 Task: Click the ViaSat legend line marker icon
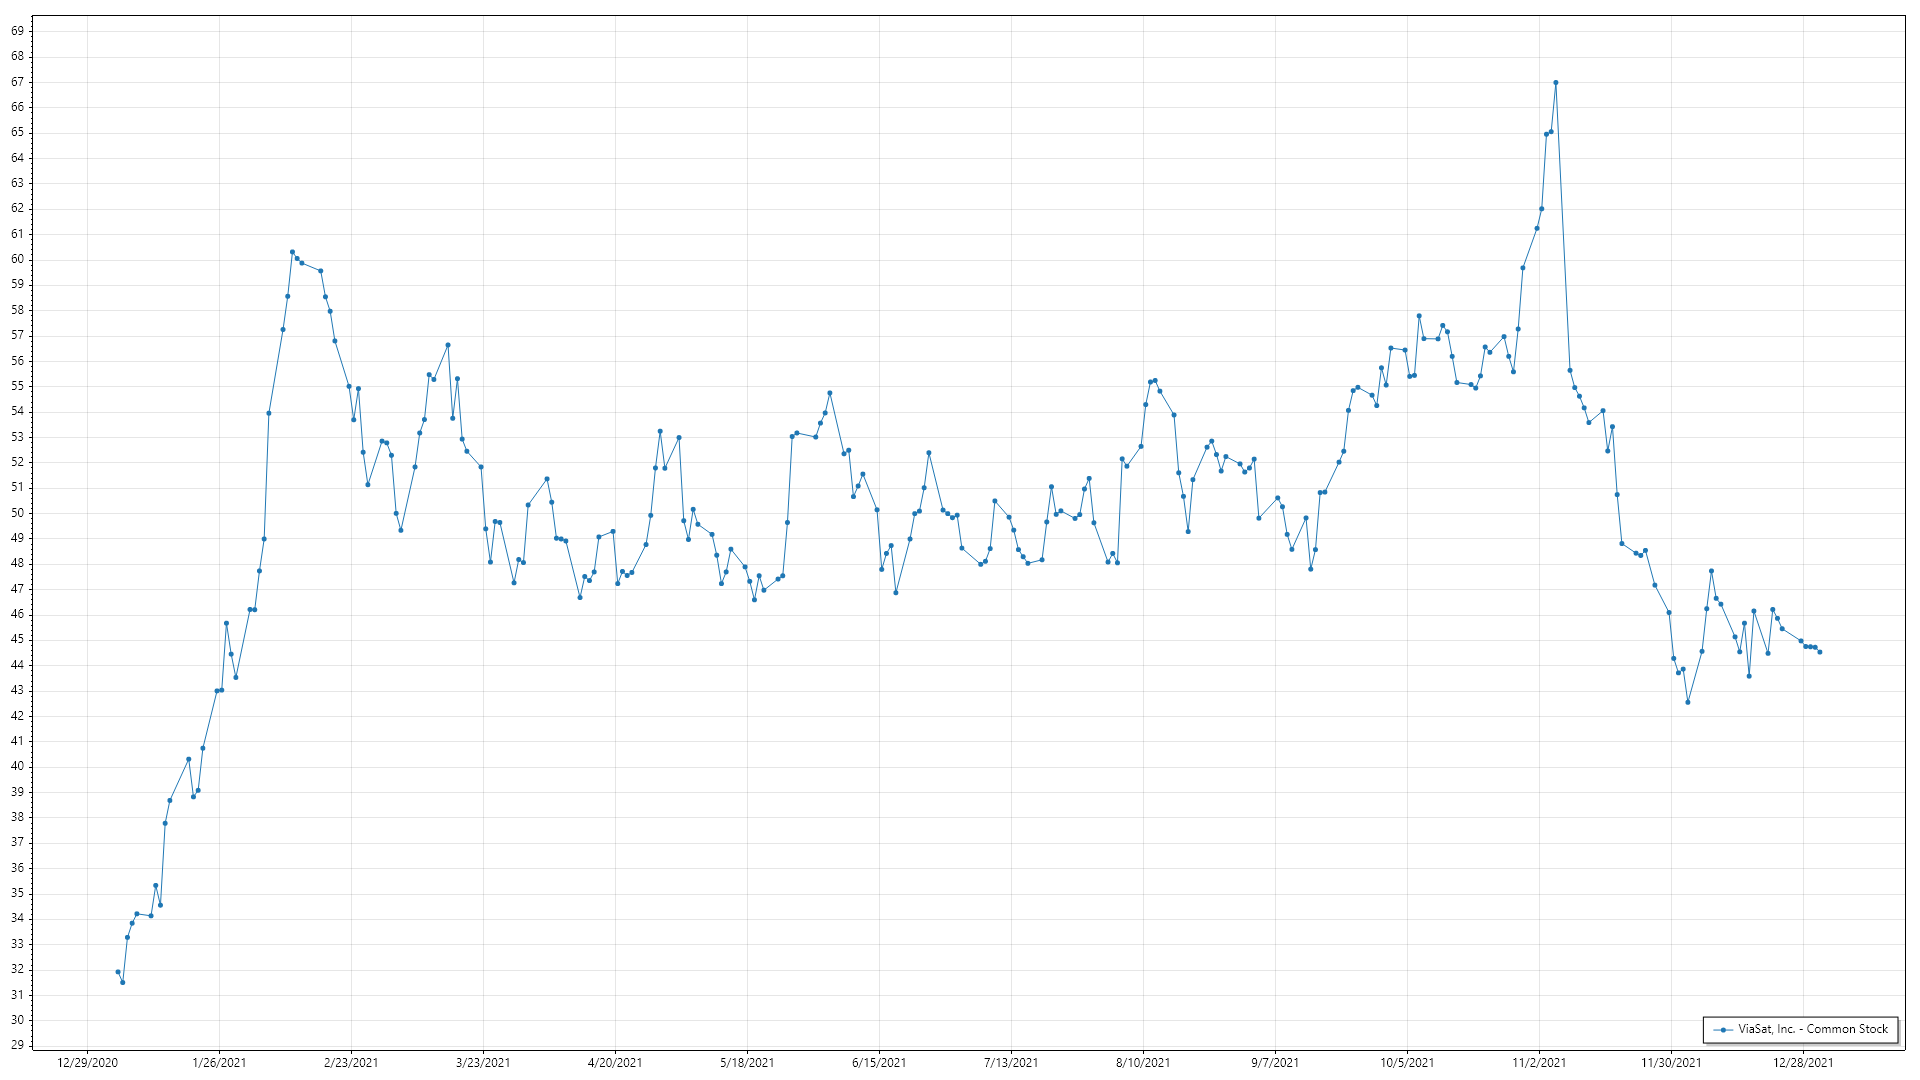pos(1722,1029)
